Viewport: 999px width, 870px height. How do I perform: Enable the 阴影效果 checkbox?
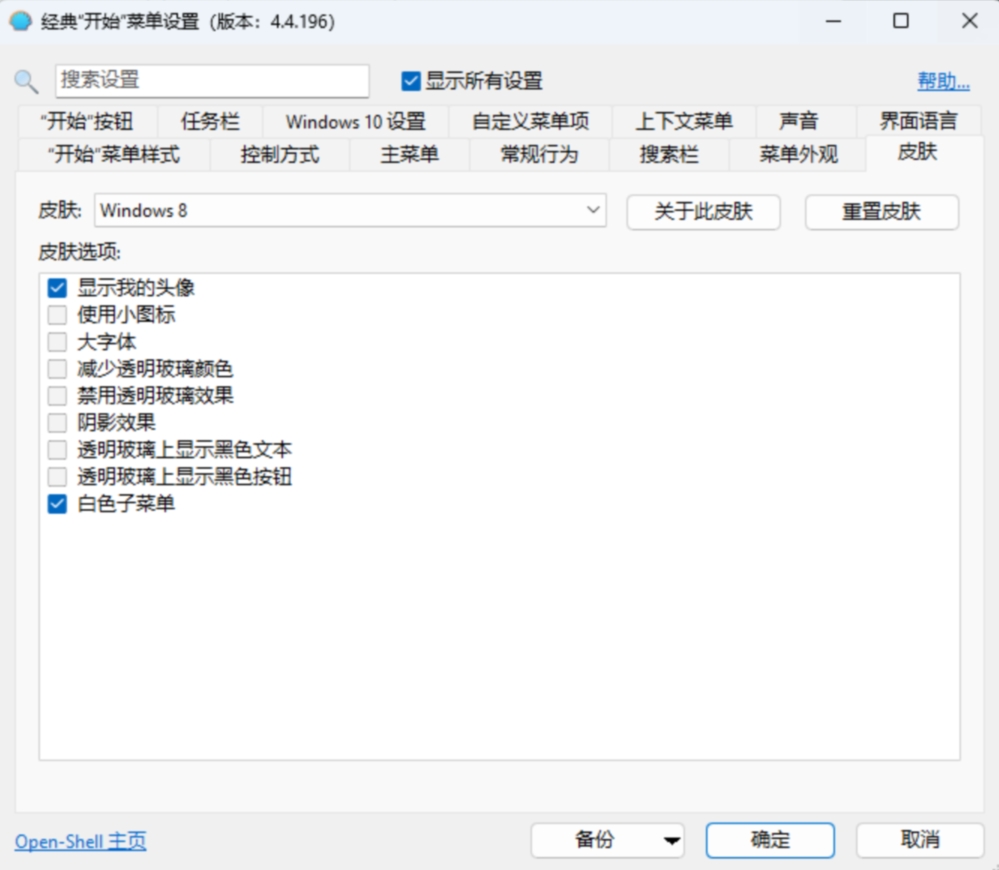pyautogui.click(x=57, y=423)
